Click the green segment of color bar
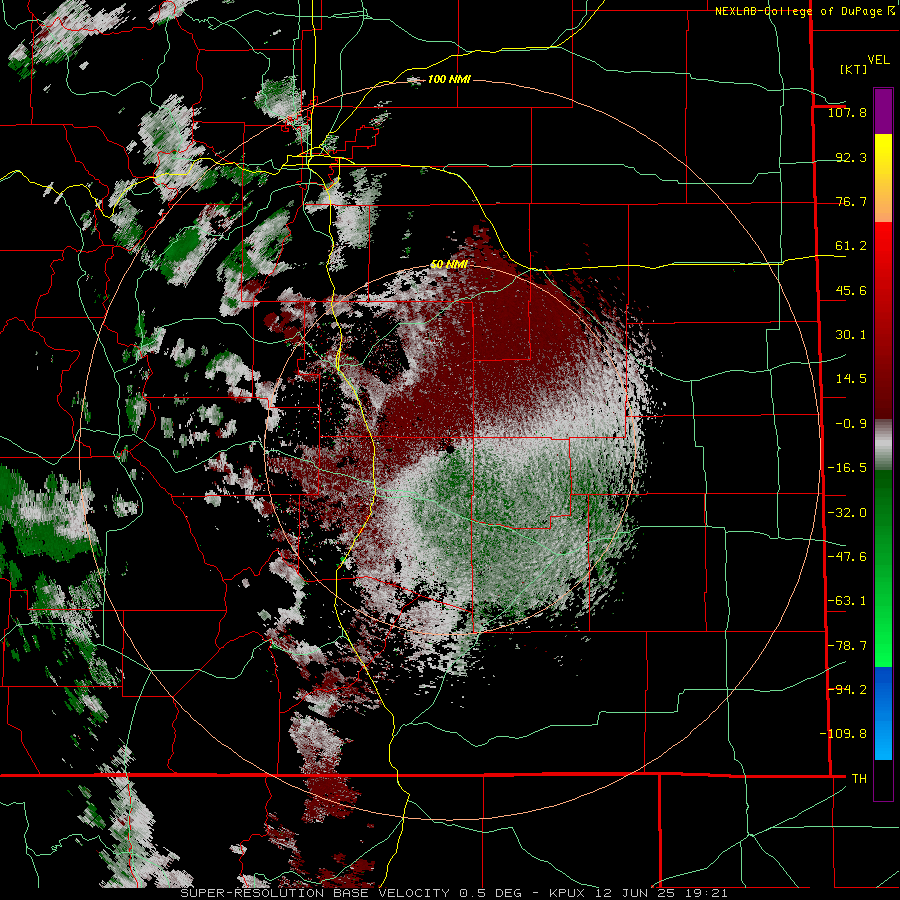This screenshot has height=900, width=900. tap(883, 568)
